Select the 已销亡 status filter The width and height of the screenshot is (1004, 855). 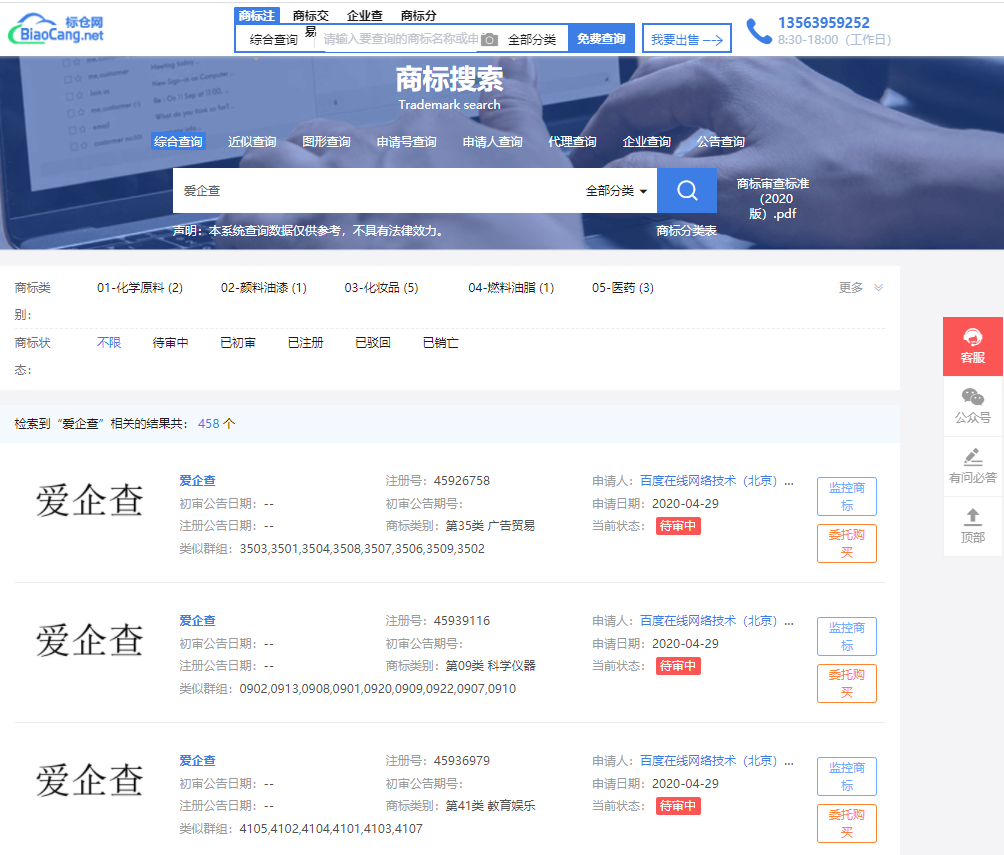point(441,343)
